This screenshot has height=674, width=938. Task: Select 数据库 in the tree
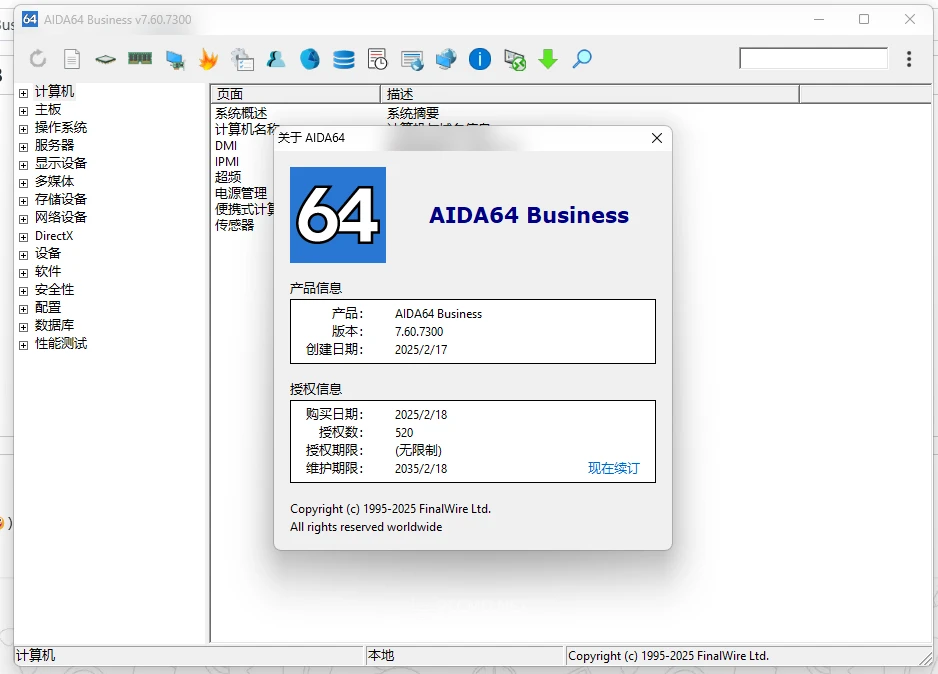(54, 325)
